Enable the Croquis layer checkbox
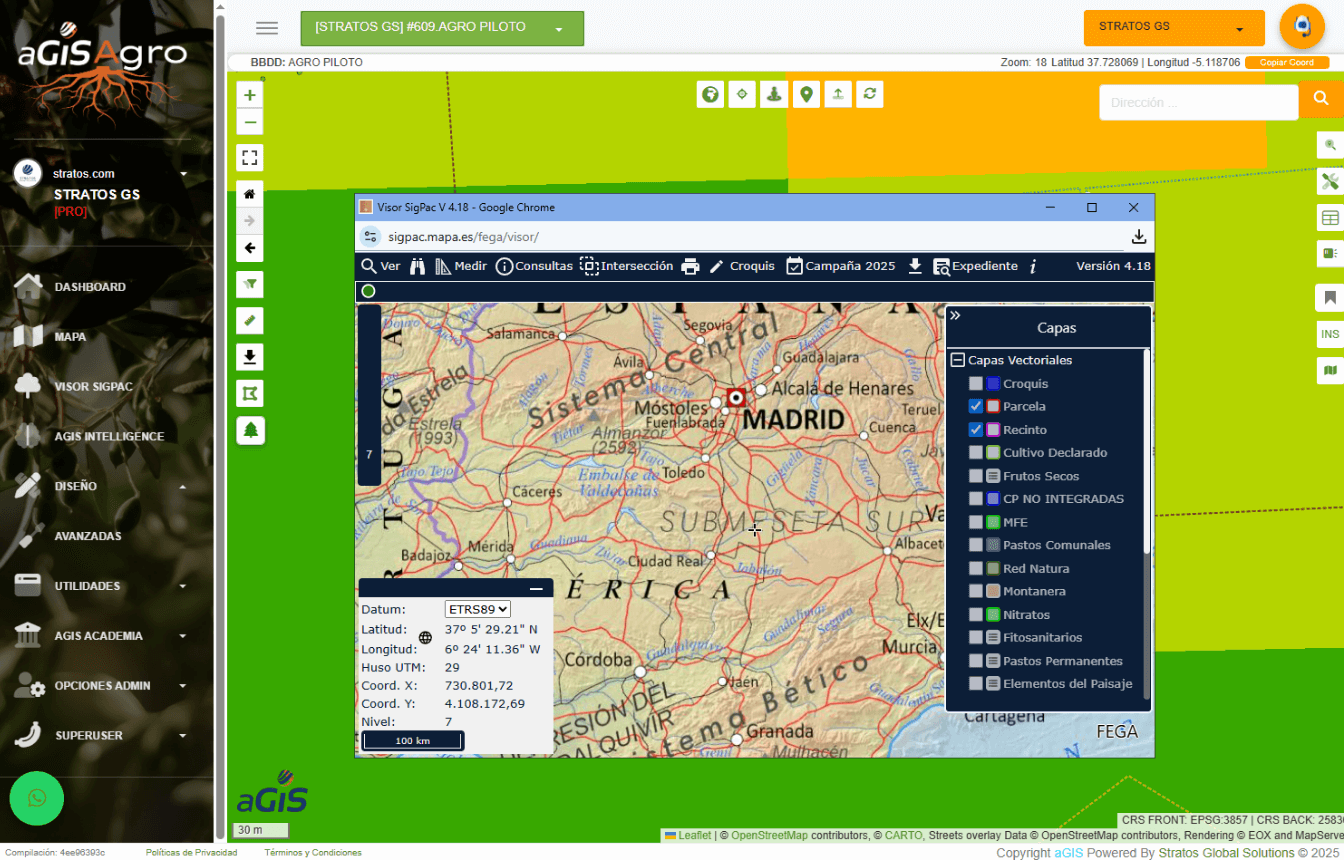 coord(975,383)
